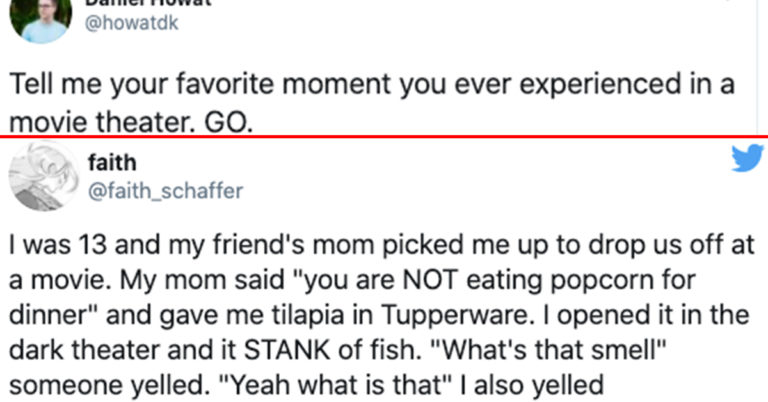
Task: Click "GO." in Daniel's tweet
Action: (229, 122)
